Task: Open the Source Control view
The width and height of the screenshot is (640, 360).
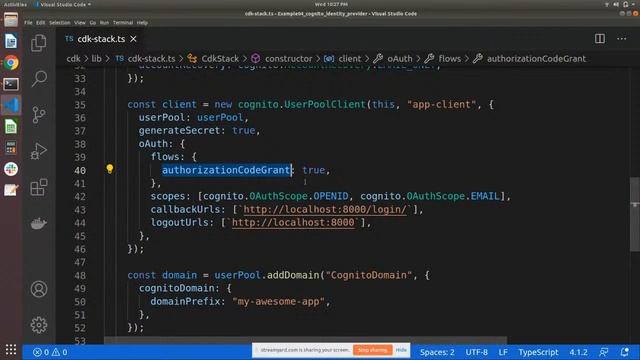Action: [39, 115]
